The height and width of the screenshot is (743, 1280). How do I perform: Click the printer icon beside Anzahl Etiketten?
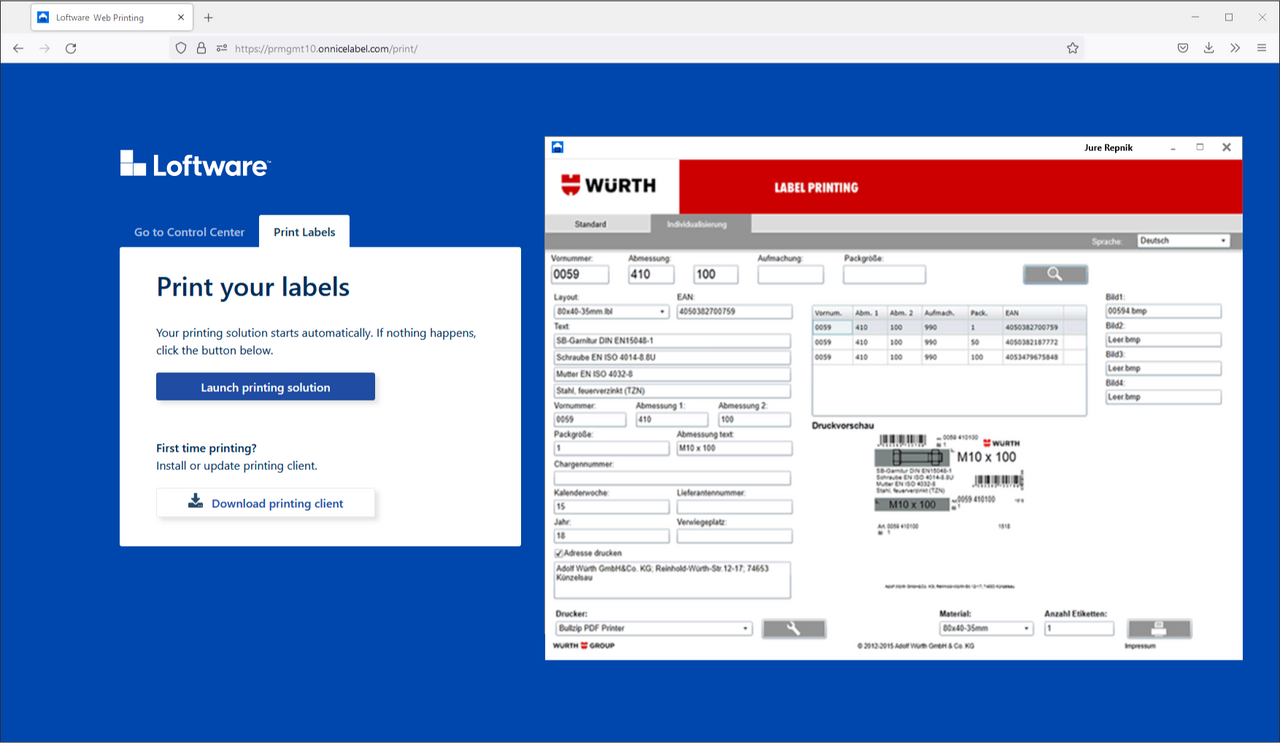pos(1159,628)
